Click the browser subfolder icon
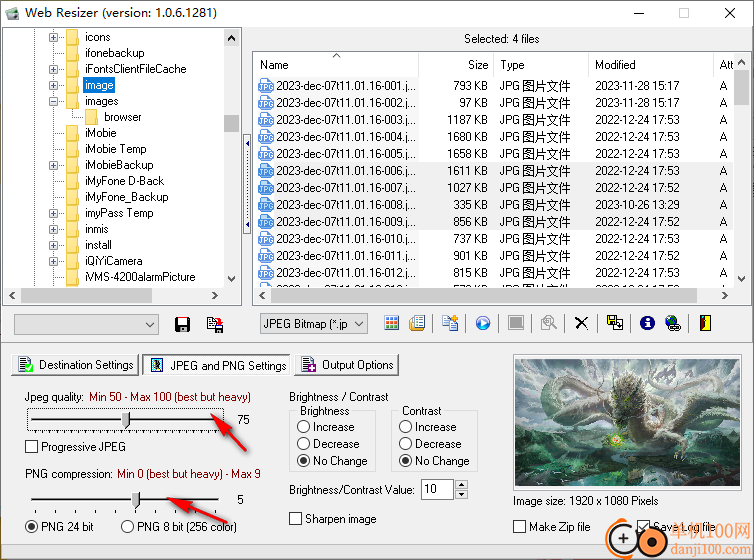 (x=91, y=117)
